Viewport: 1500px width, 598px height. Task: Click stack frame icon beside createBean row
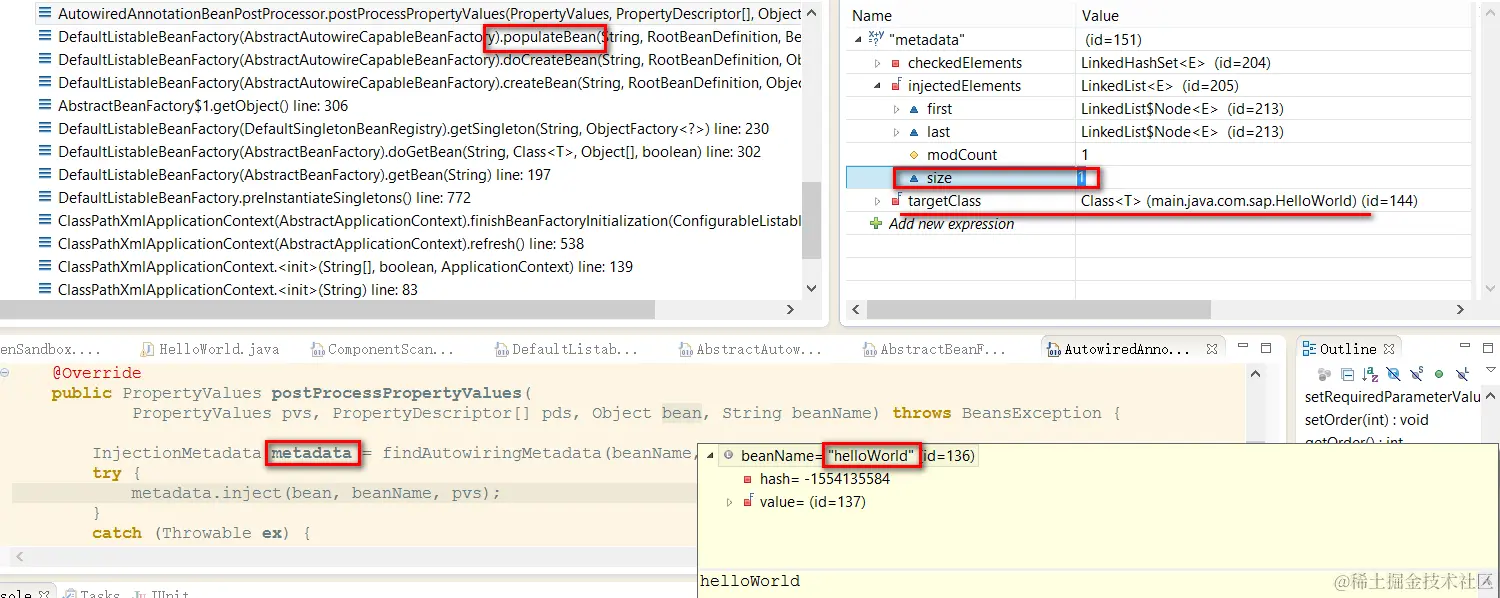pyautogui.click(x=44, y=83)
